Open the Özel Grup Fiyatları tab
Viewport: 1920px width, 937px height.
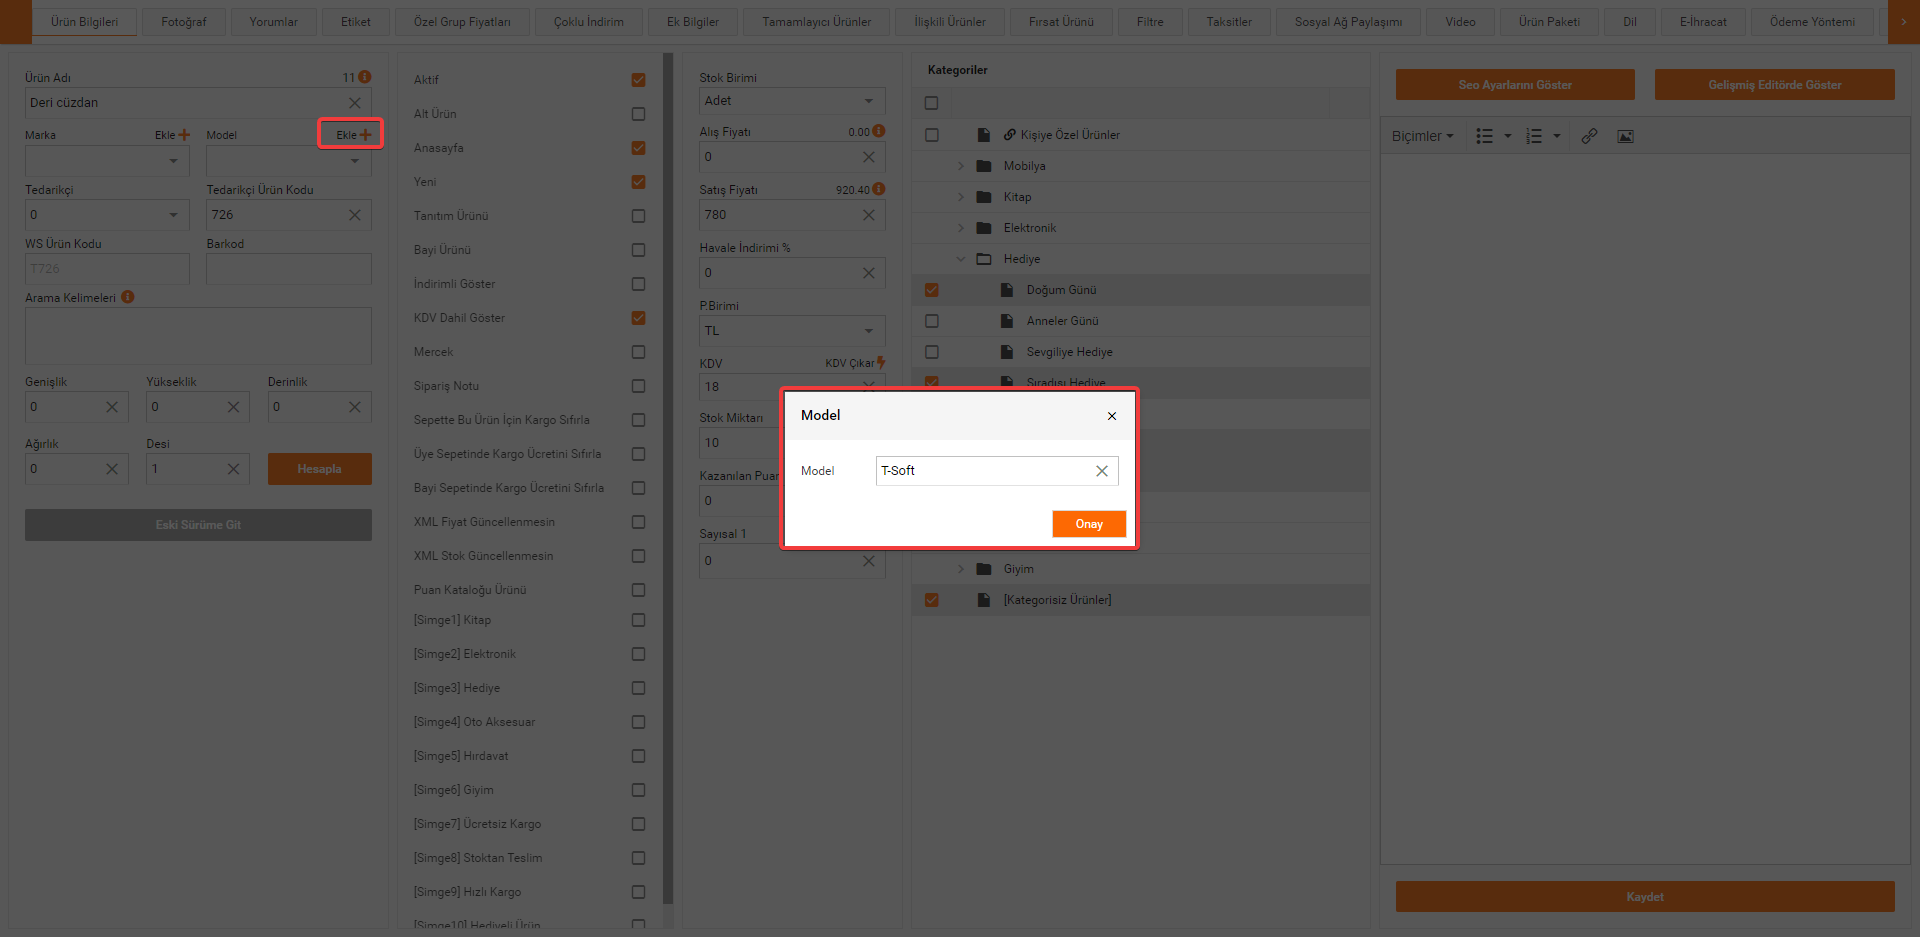[462, 22]
